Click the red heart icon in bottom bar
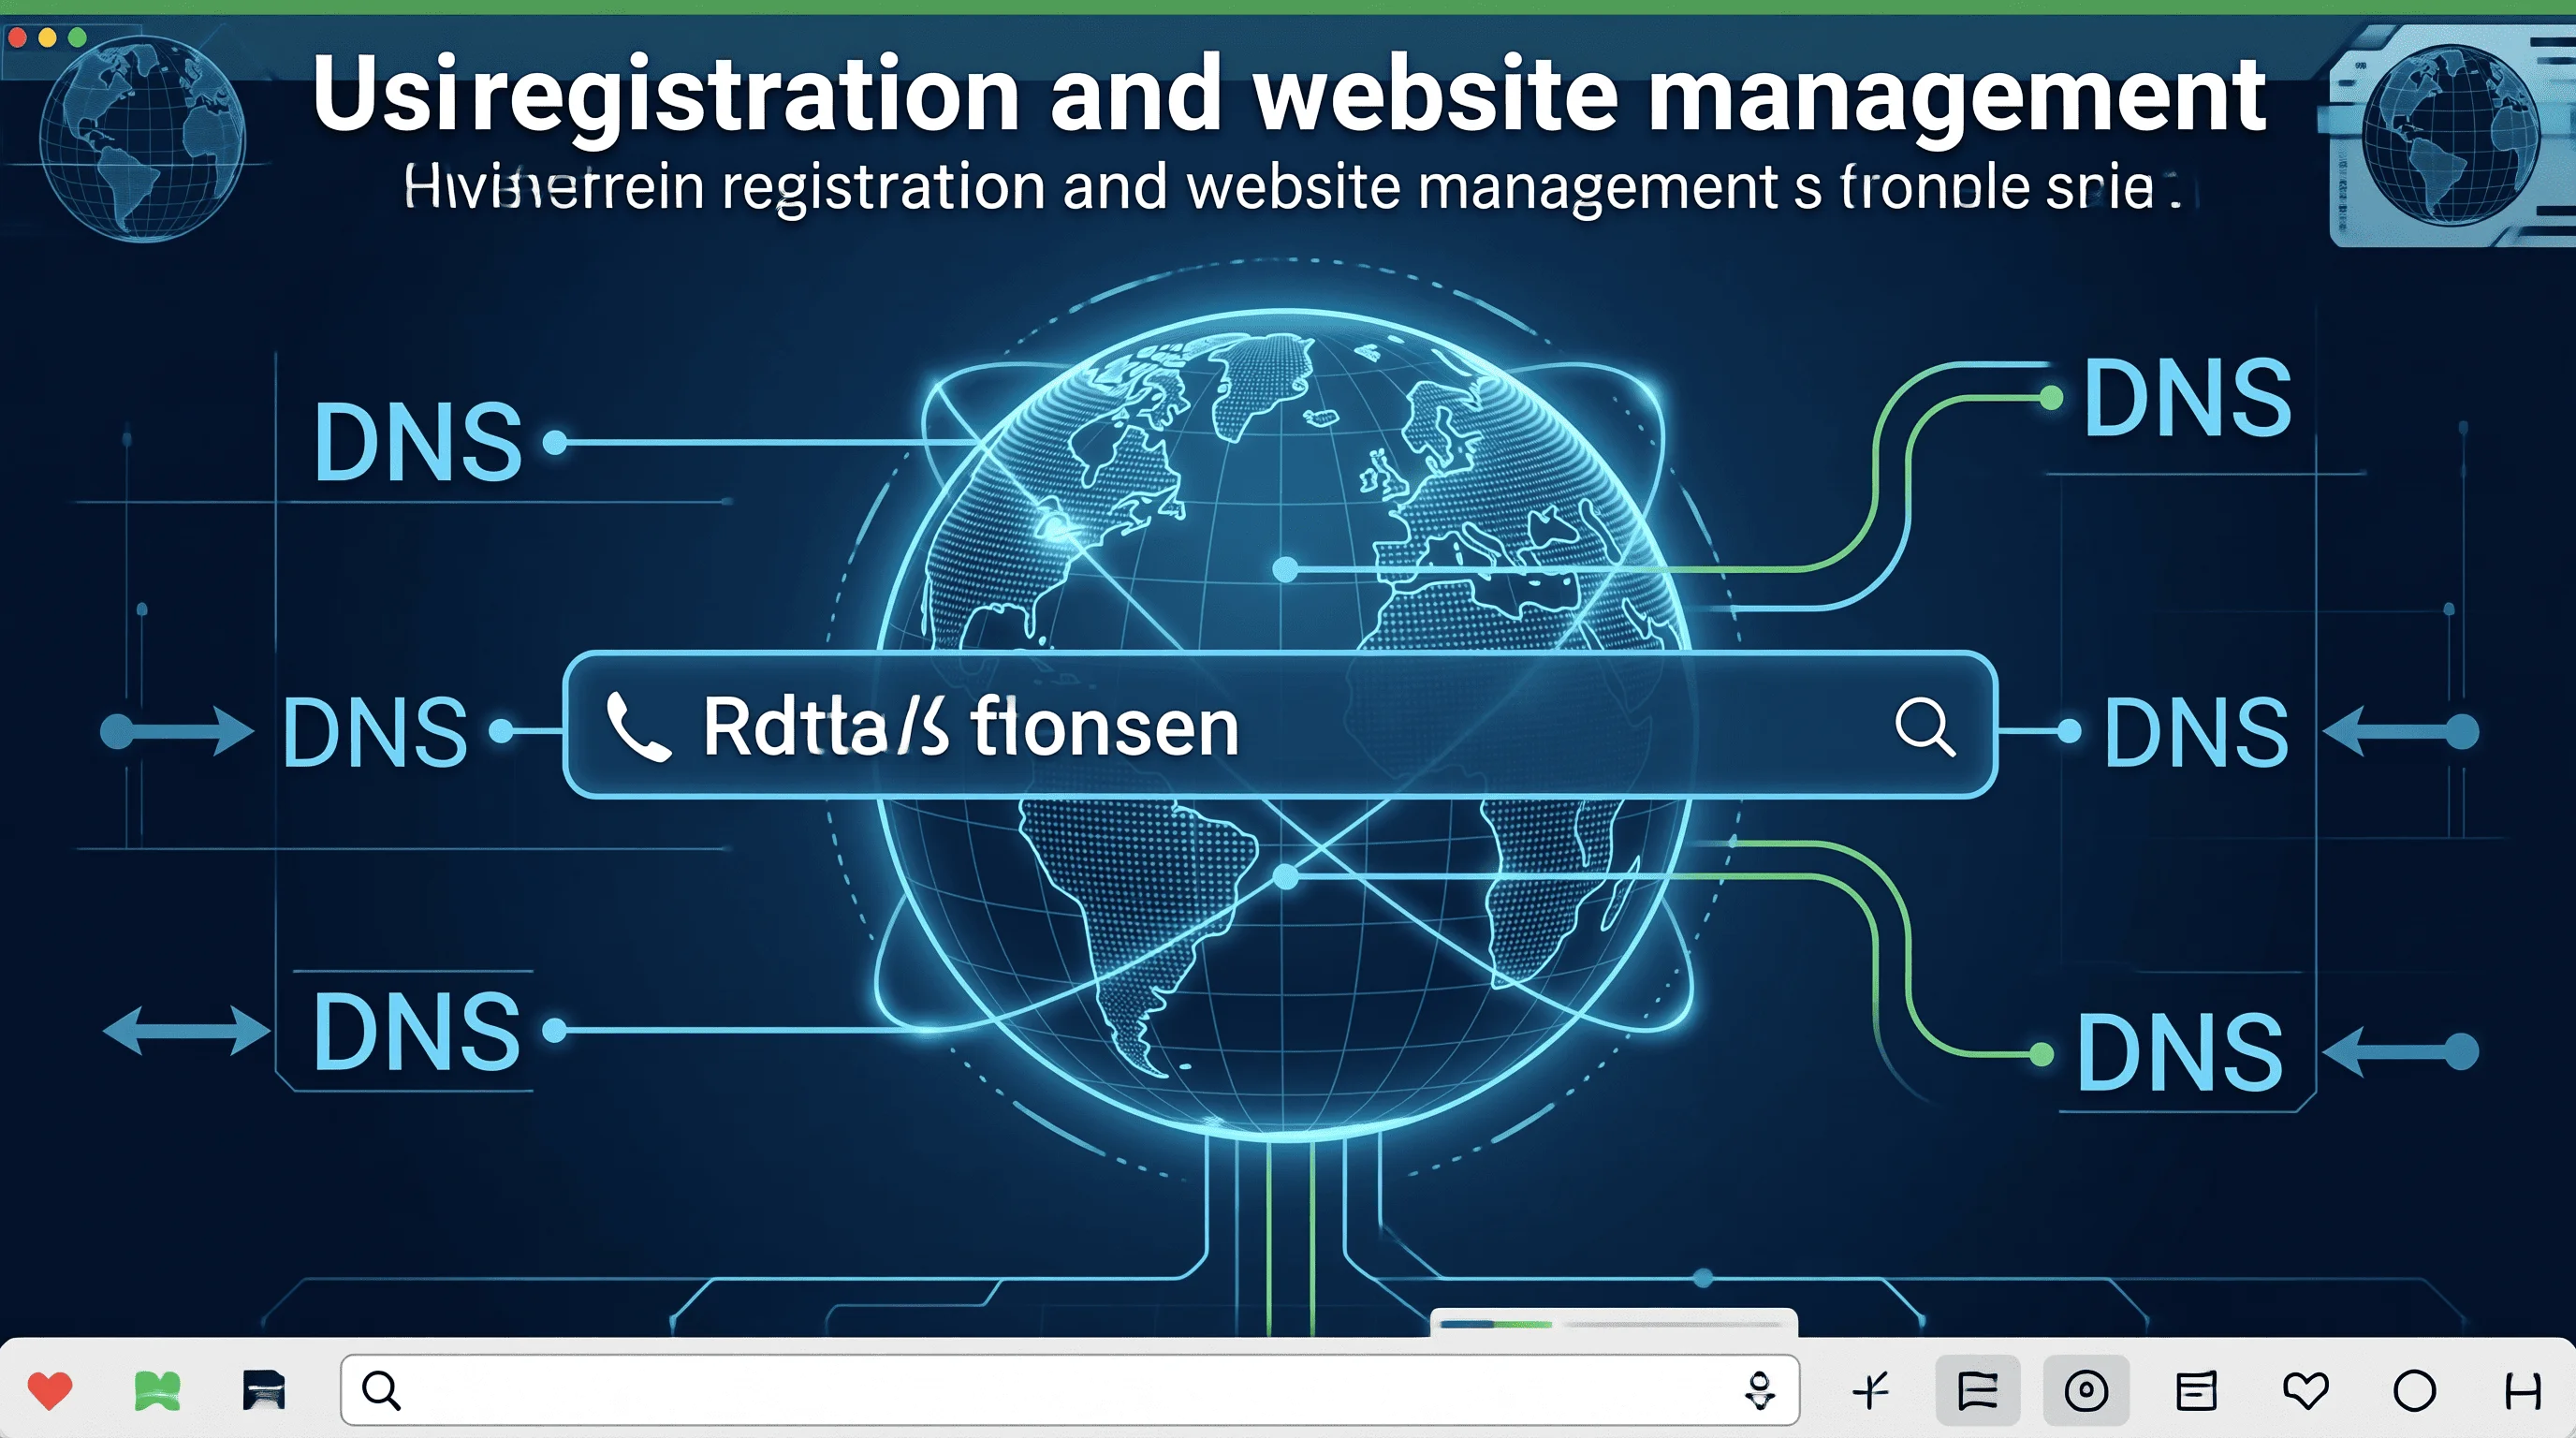This screenshot has height=1438, width=2576. [x=50, y=1391]
